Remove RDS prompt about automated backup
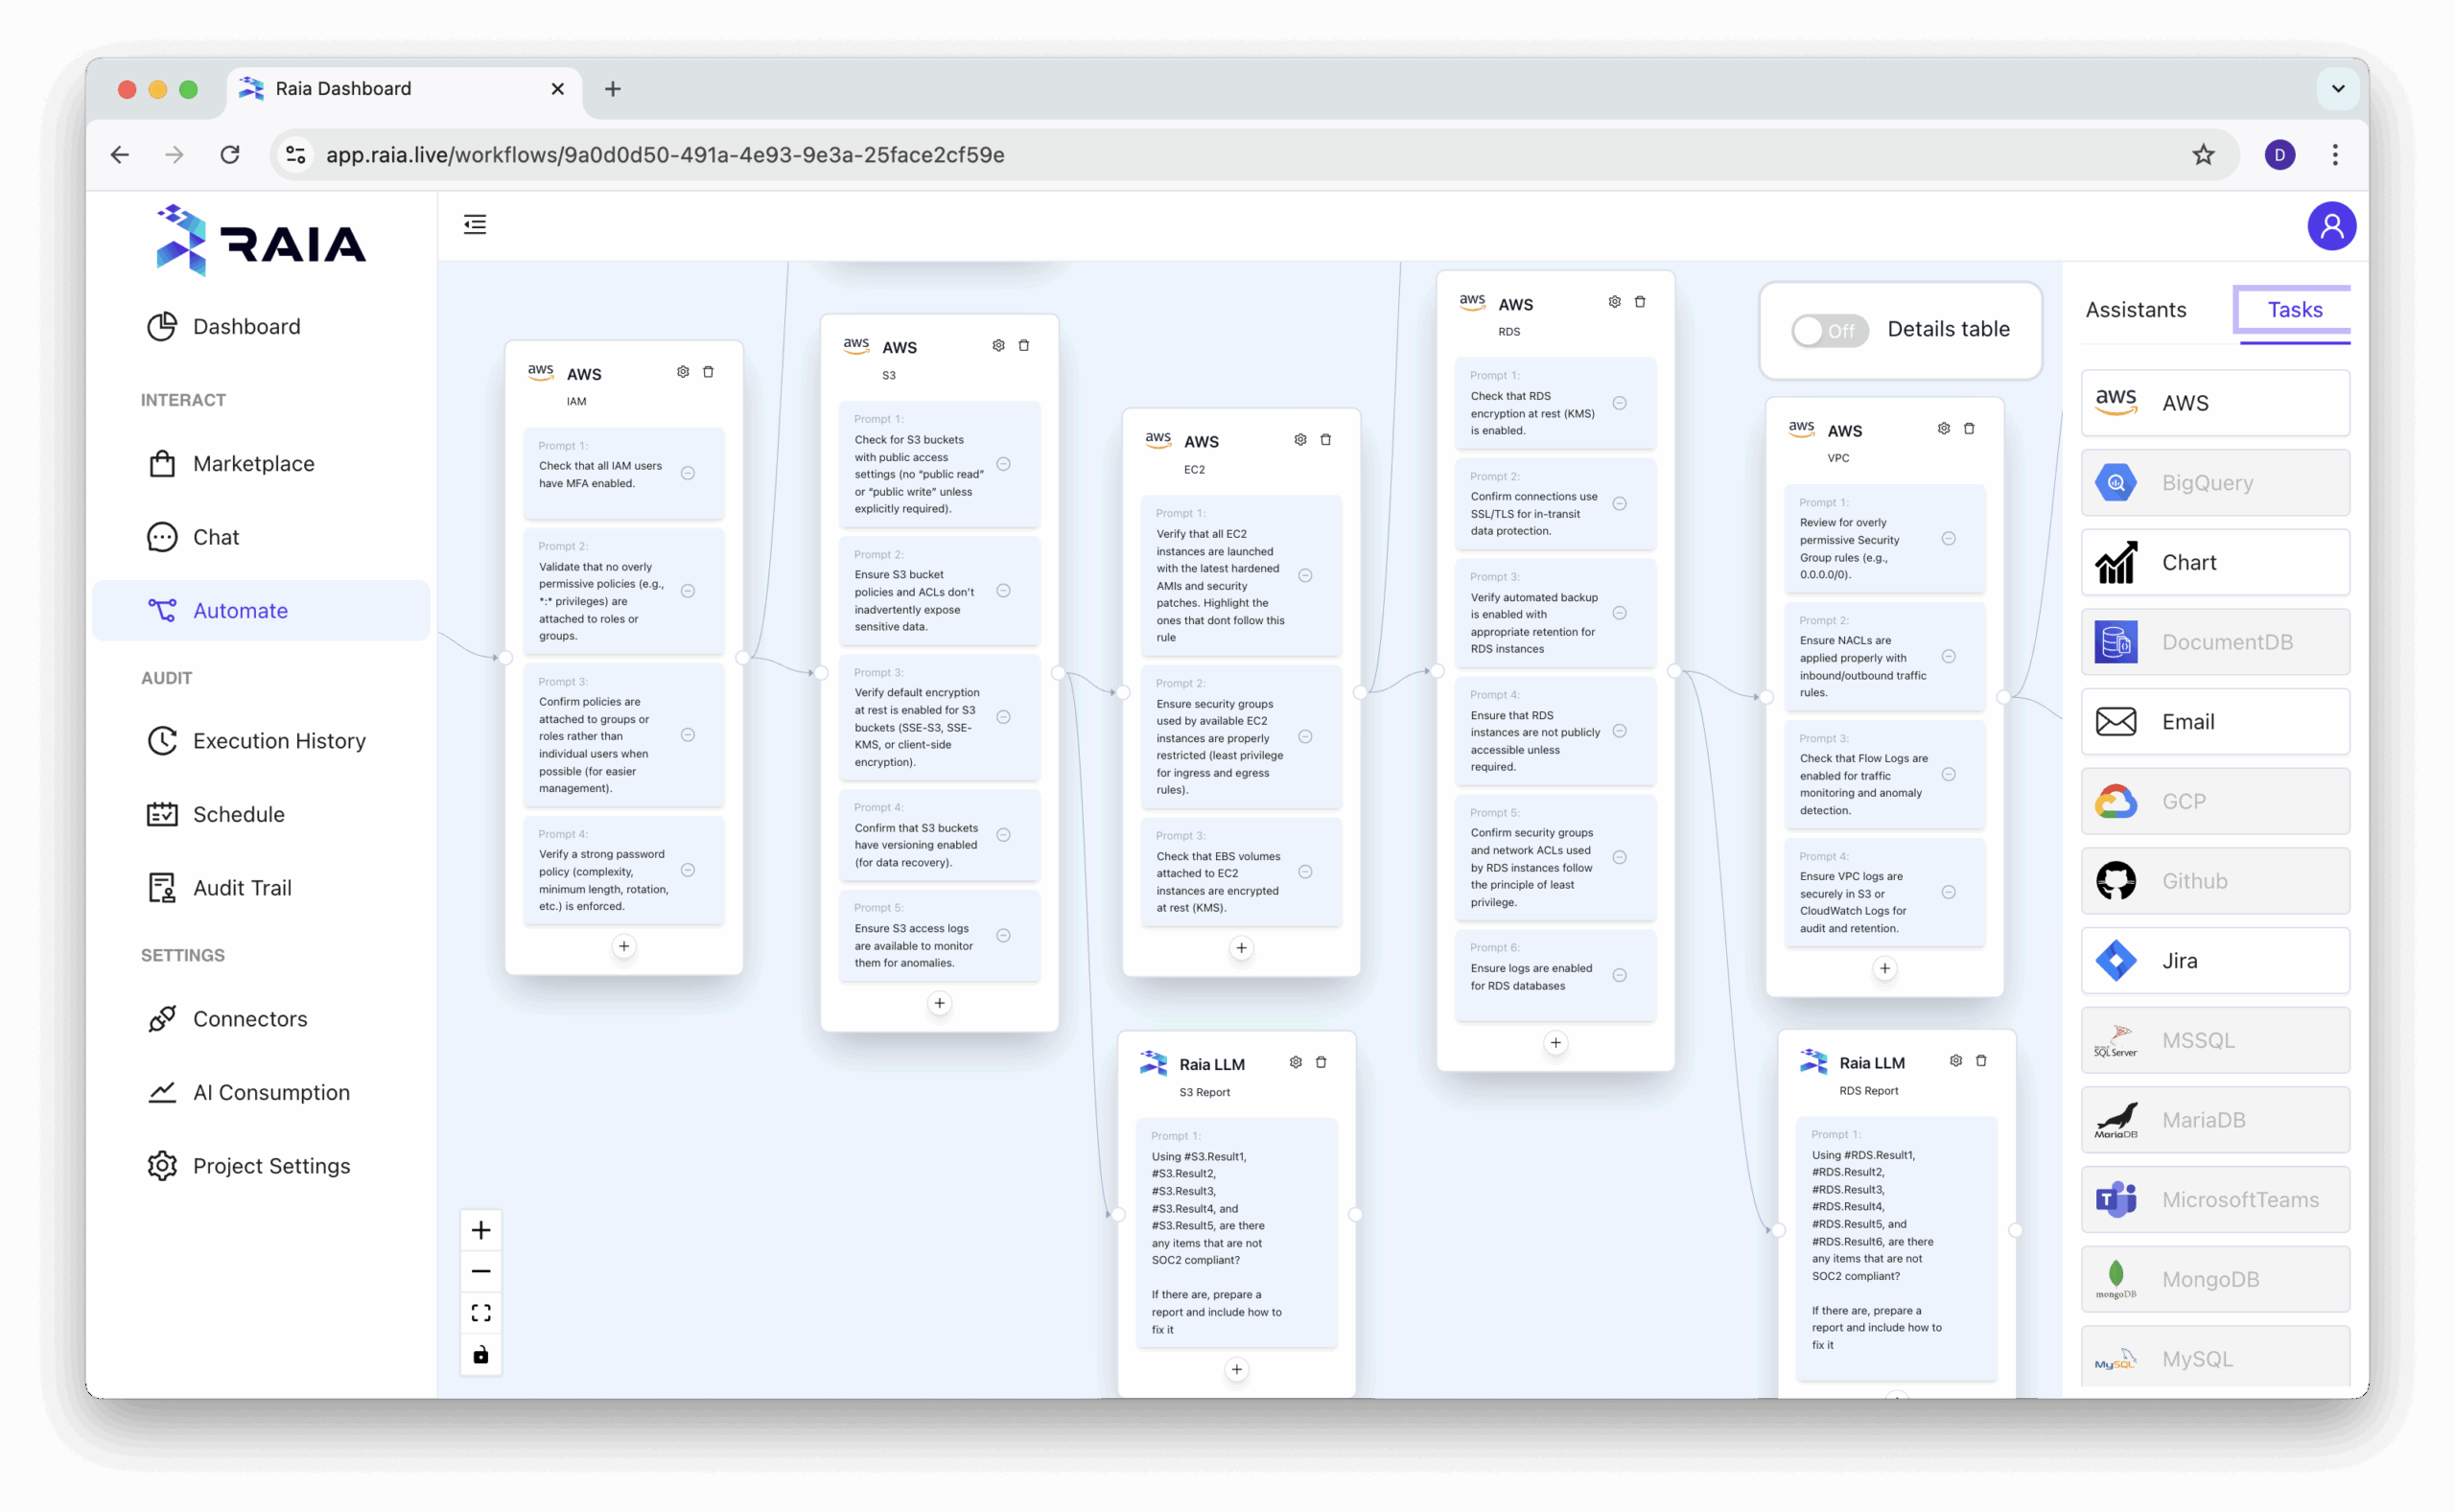2455x1512 pixels. 1619,614
